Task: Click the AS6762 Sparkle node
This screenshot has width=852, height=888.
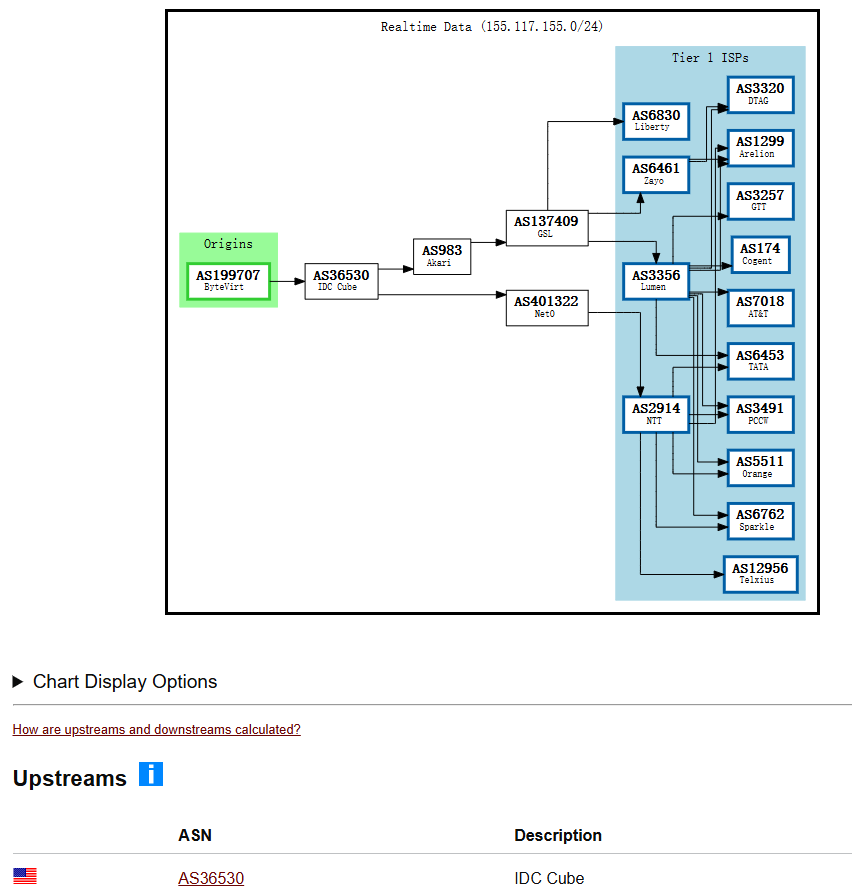Action: (x=760, y=521)
